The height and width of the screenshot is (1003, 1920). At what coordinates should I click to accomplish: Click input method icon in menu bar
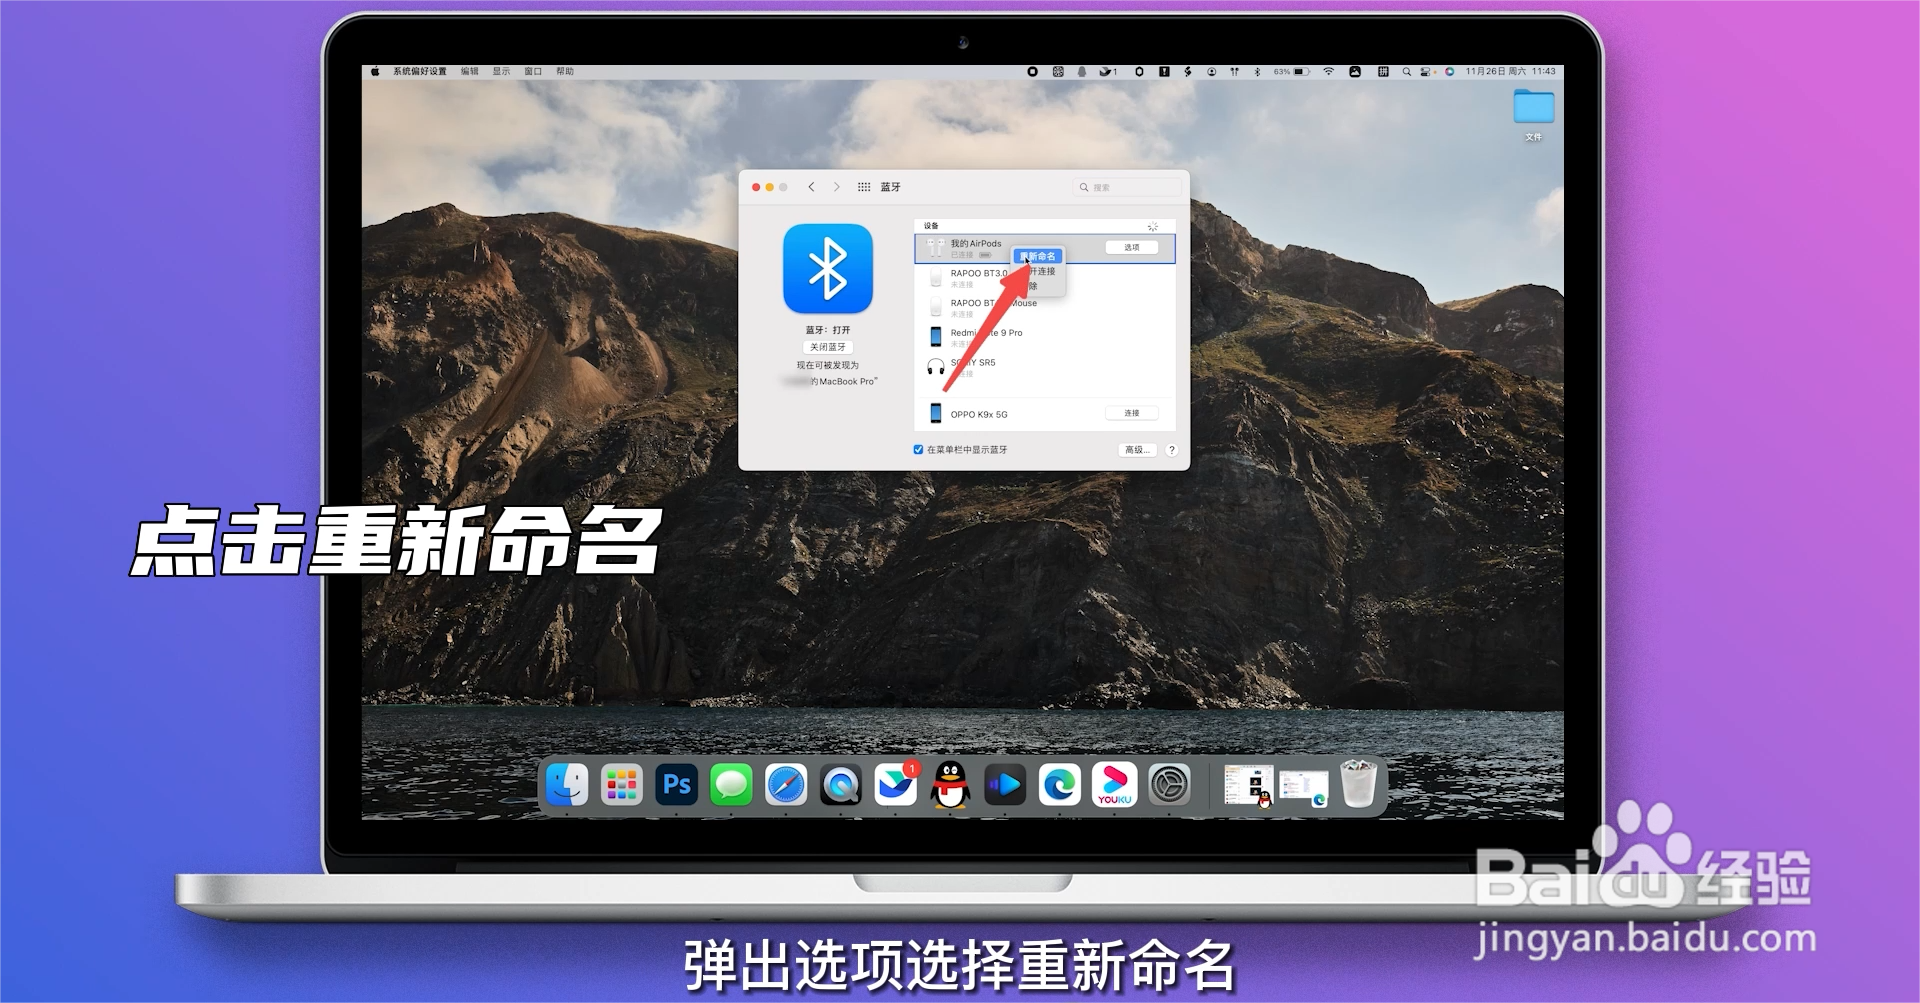1383,72
